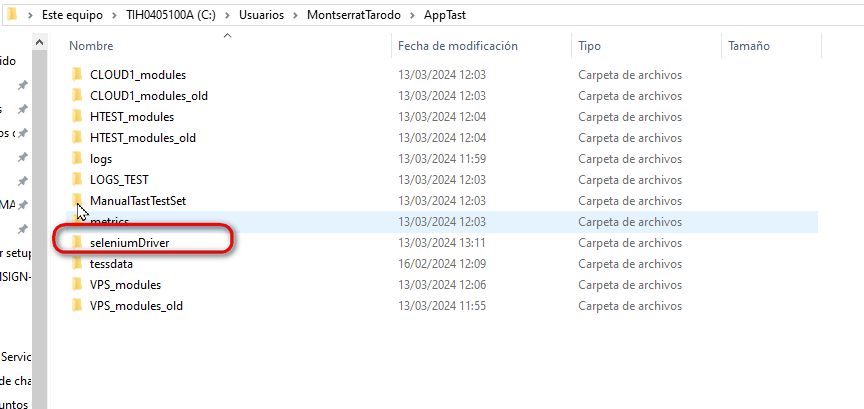Go to Usuarios in the breadcrumb path
864x409 pixels.
[x=267, y=15]
